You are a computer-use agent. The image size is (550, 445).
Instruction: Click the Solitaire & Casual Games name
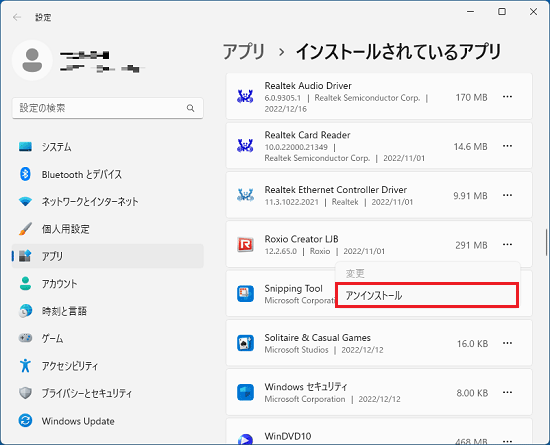coord(317,338)
